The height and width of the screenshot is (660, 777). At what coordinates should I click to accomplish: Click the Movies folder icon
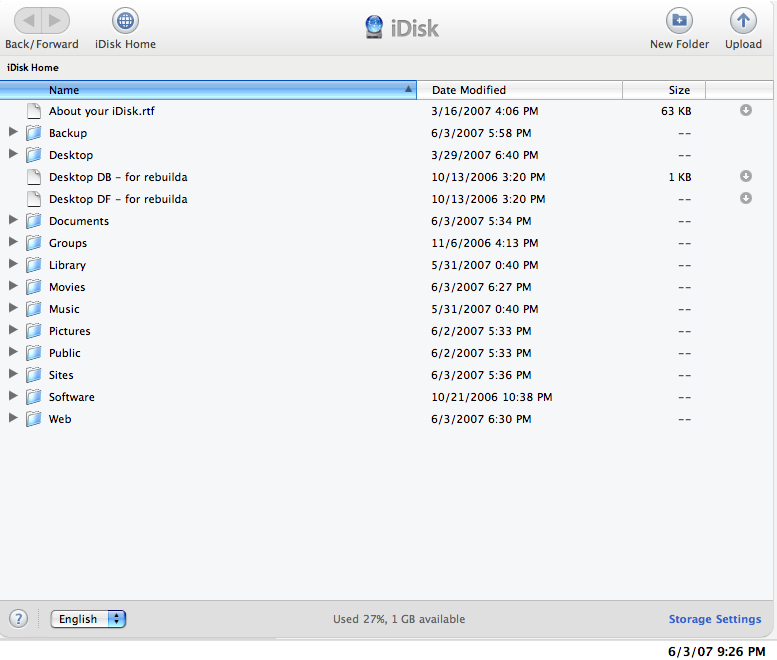point(34,286)
